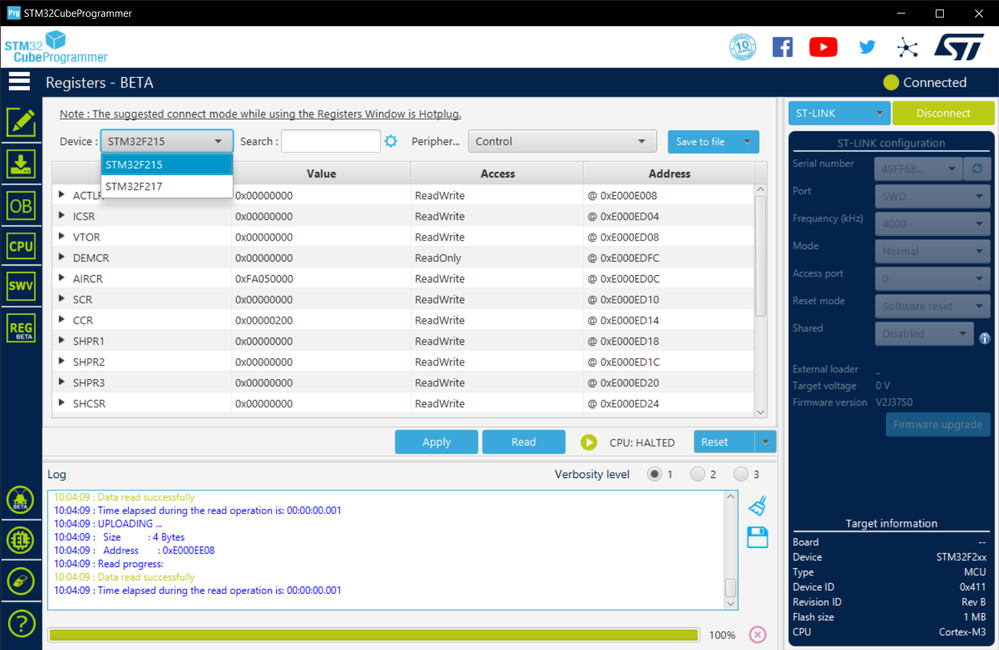Open the beta bug icon view
The width and height of the screenshot is (999, 650).
pos(20,500)
